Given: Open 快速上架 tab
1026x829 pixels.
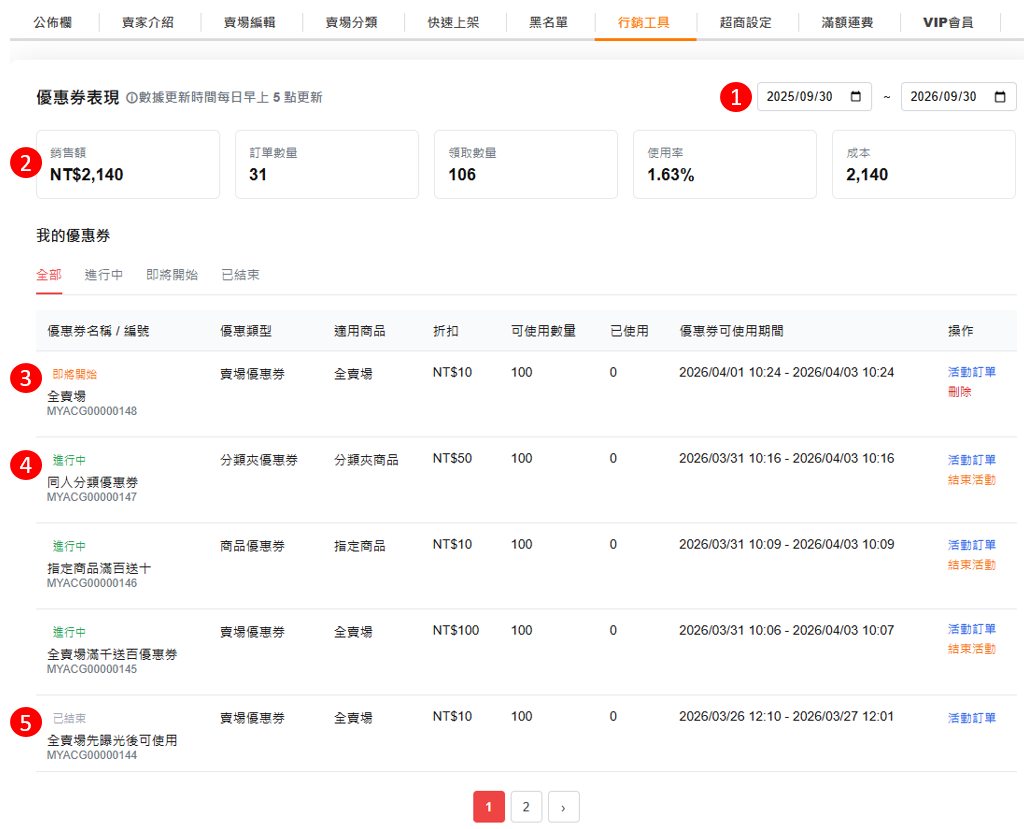Looking at the screenshot, I should 453,22.
